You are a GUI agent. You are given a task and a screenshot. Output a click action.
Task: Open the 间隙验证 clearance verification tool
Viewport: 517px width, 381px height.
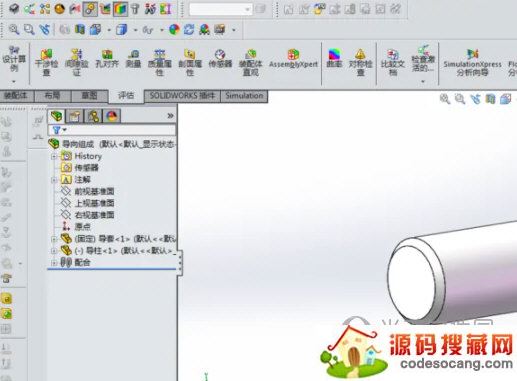pos(77,62)
